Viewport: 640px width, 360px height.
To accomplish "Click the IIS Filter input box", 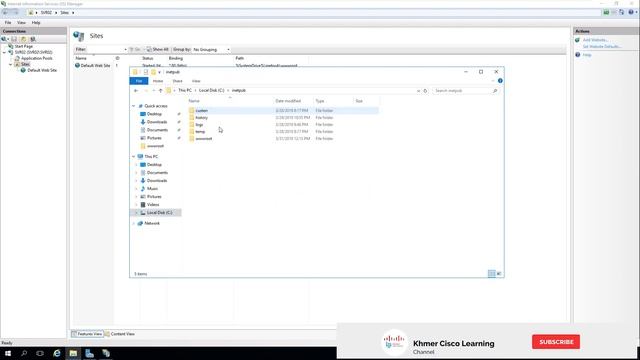I will coord(107,49).
